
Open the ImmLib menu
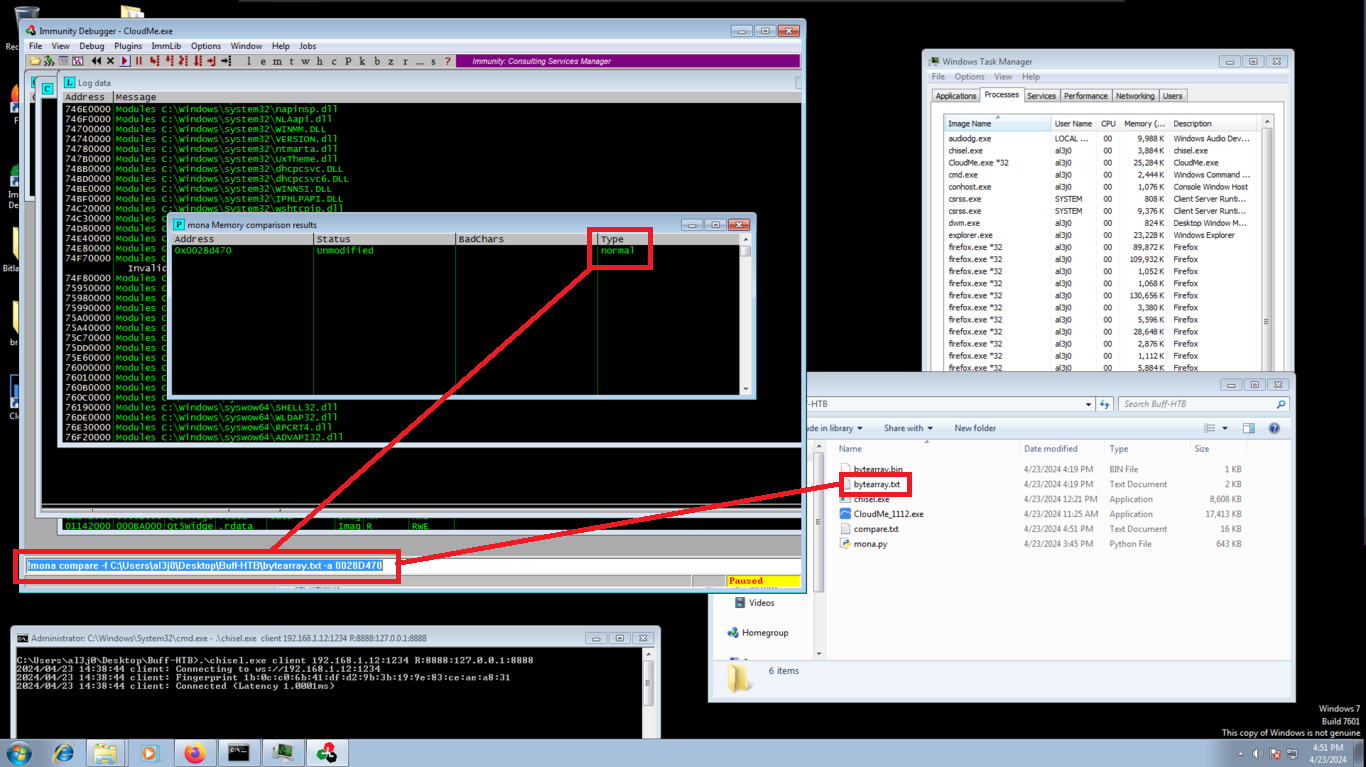tap(166, 46)
